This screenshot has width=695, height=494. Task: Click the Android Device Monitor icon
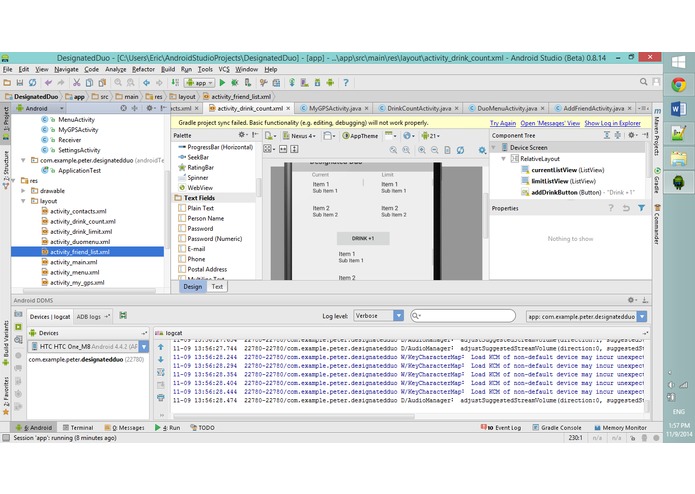(330, 83)
